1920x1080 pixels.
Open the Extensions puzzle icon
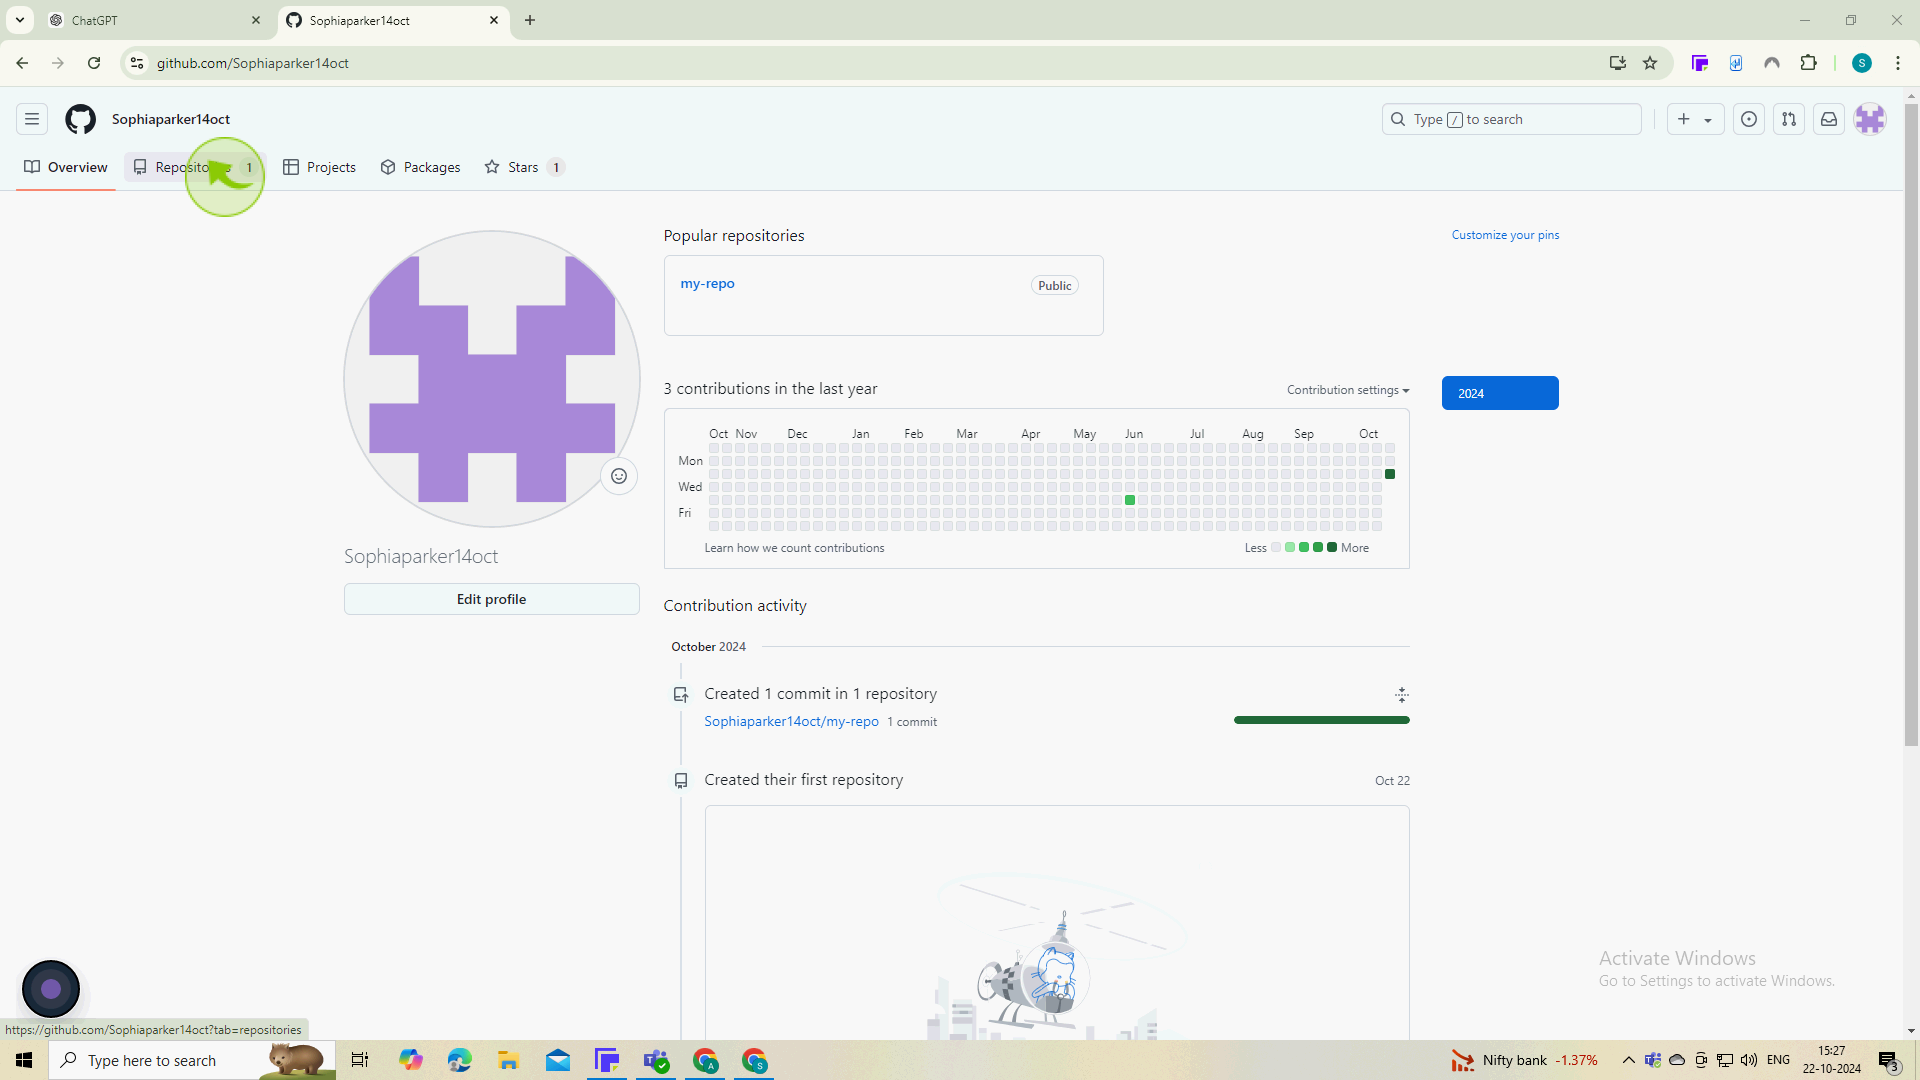pos(1808,63)
